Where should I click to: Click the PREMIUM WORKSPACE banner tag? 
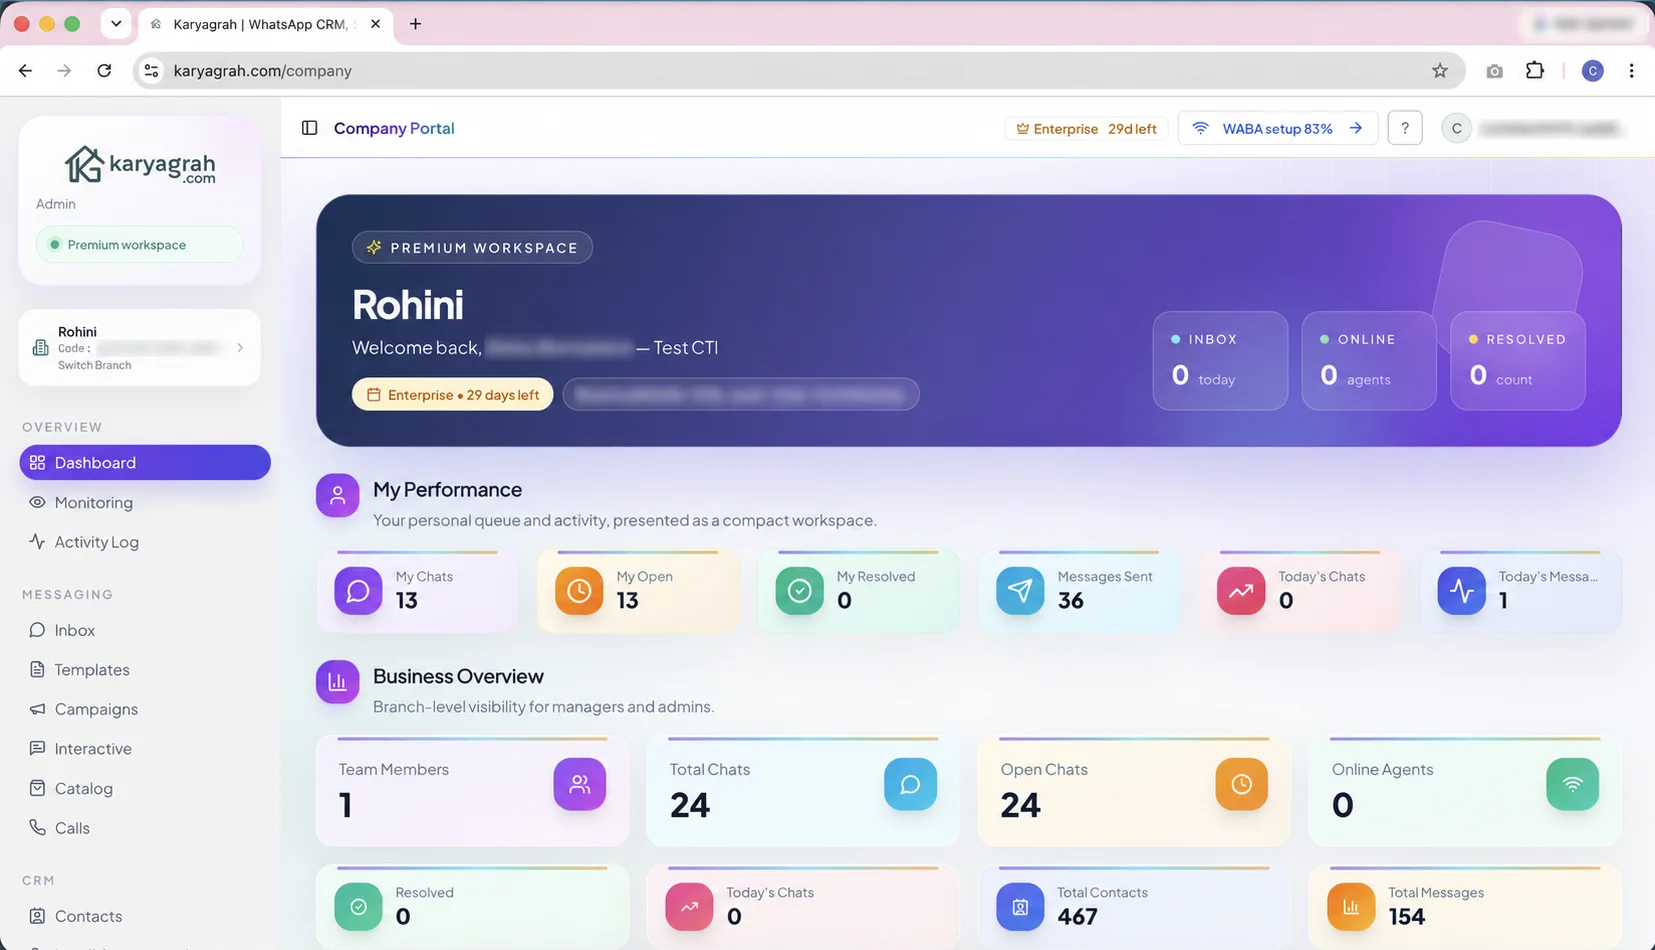472,247
